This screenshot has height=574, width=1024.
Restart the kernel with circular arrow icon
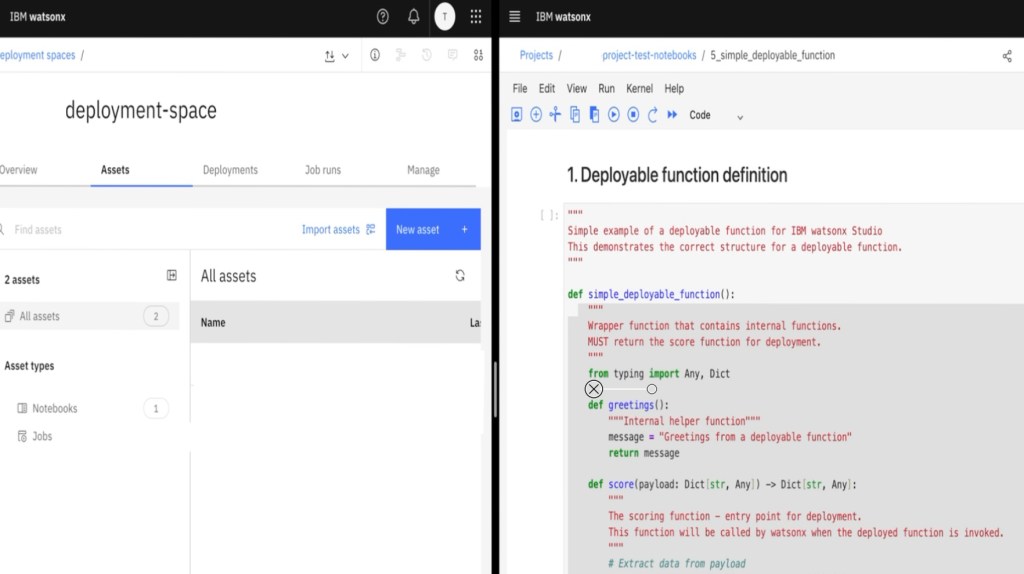coord(653,115)
